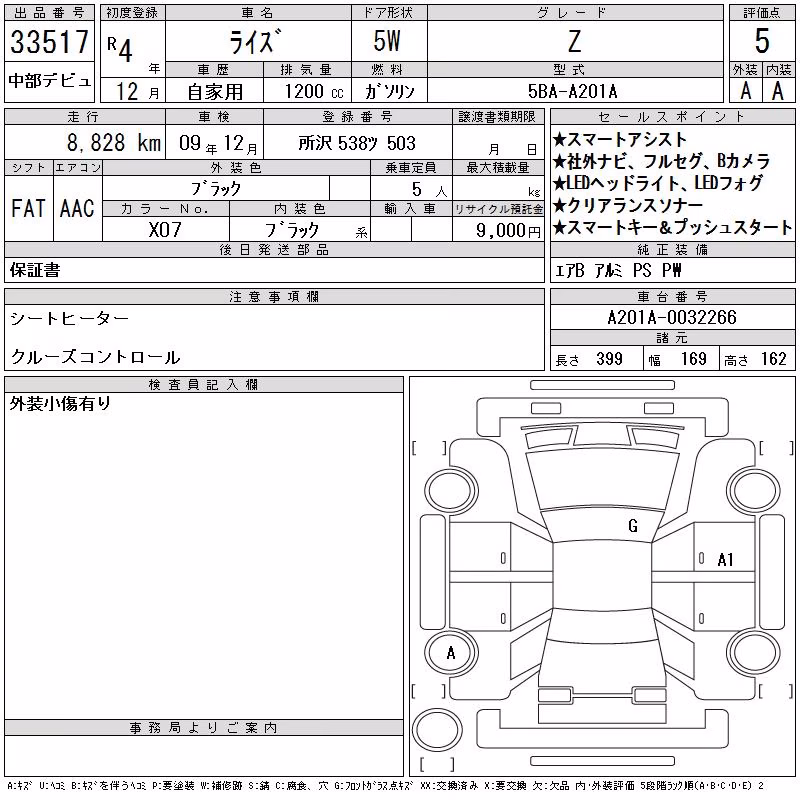Select the grade value Z
The width and height of the screenshot is (800, 800).
(x=574, y=41)
